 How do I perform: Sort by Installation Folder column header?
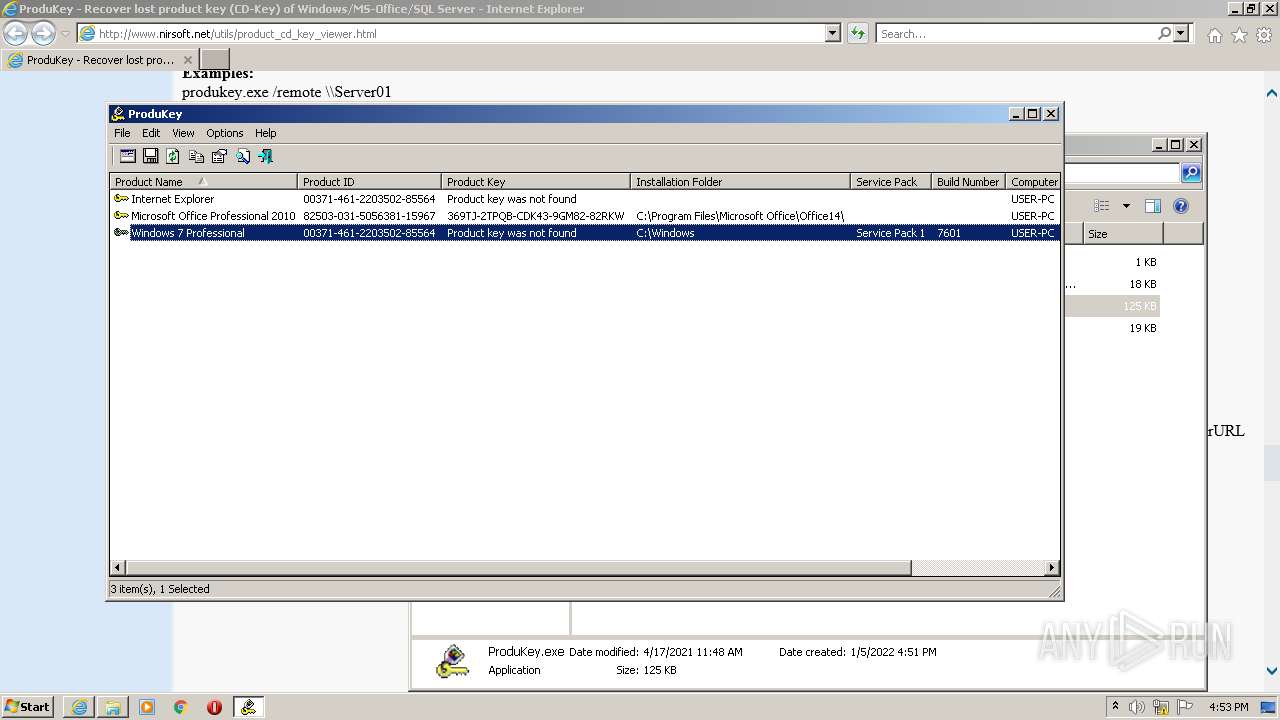741,182
